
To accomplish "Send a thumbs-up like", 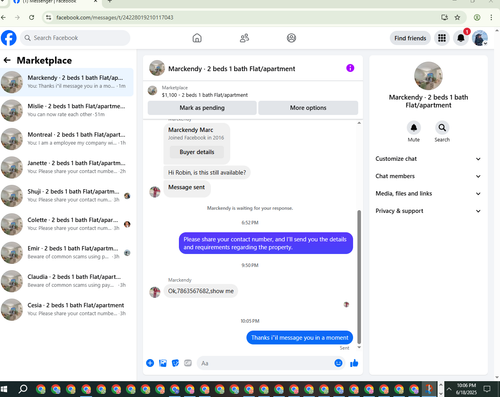I will pyautogui.click(x=354, y=363).
